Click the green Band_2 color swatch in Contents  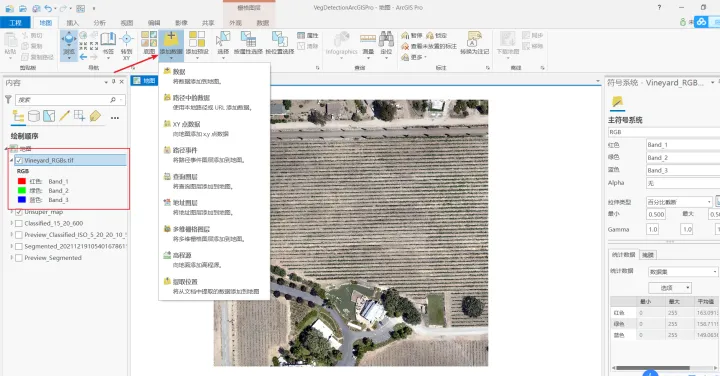pos(22,190)
